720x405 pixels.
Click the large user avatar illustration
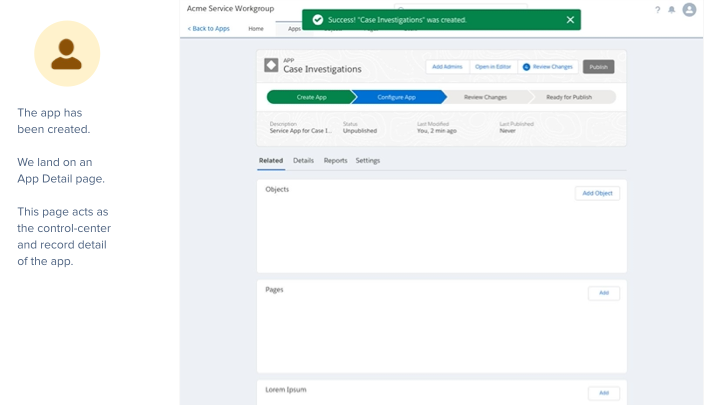tap(67, 54)
